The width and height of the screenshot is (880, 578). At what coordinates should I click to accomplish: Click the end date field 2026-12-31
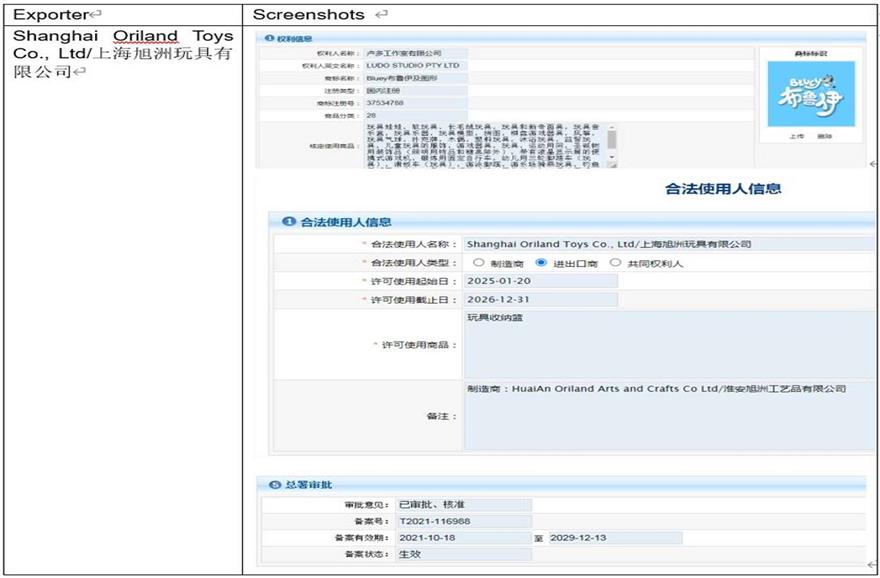pos(540,299)
